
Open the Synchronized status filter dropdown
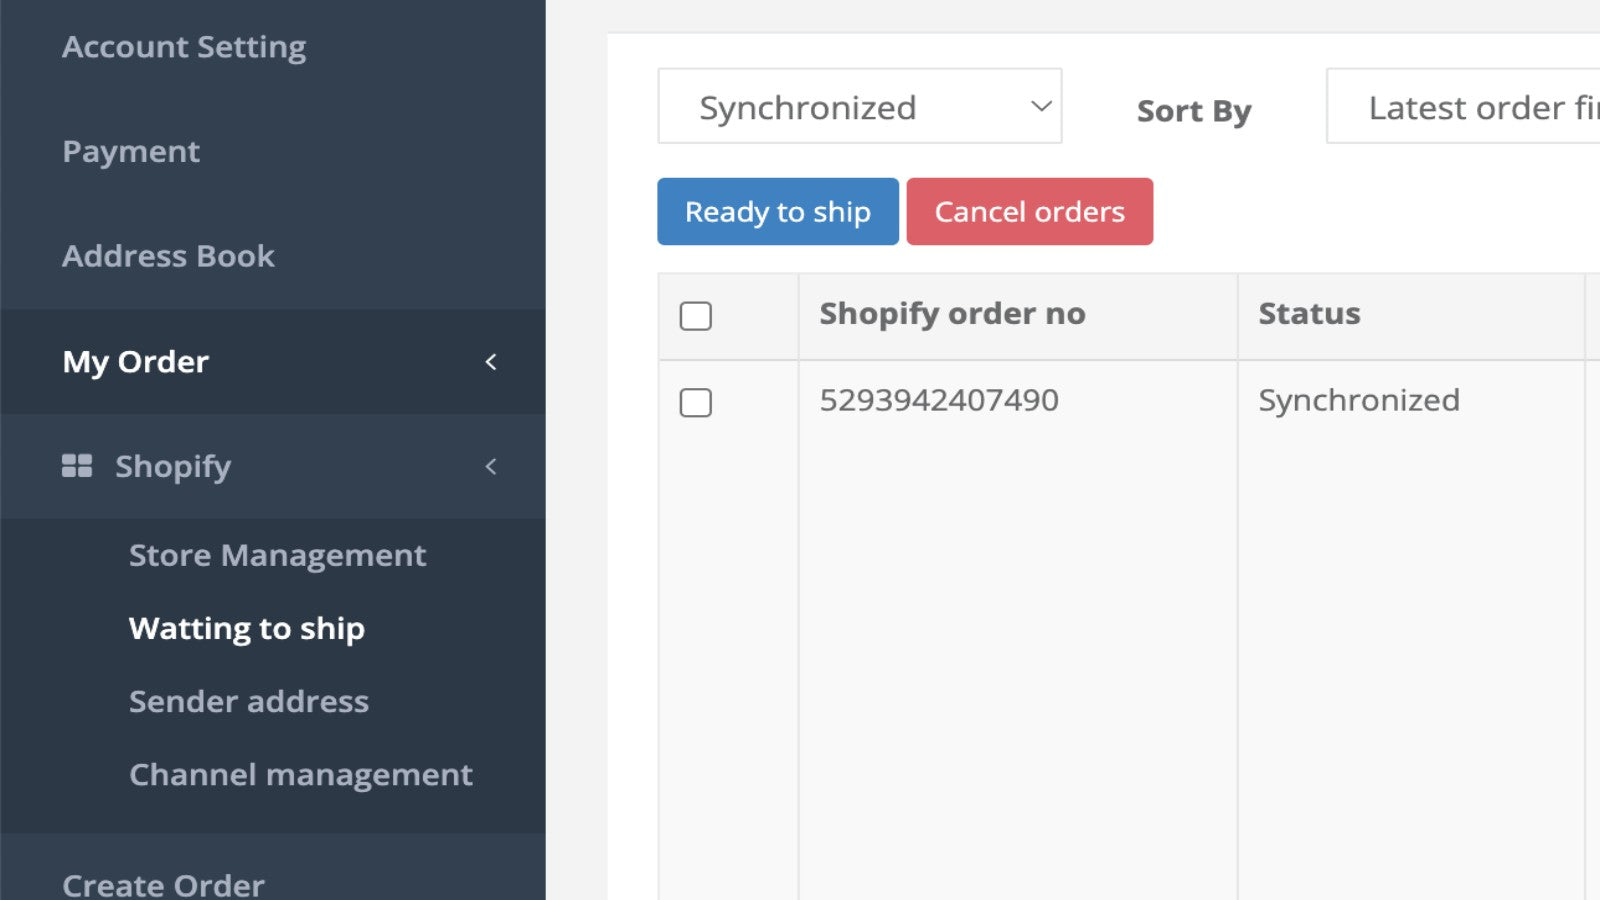click(x=858, y=106)
